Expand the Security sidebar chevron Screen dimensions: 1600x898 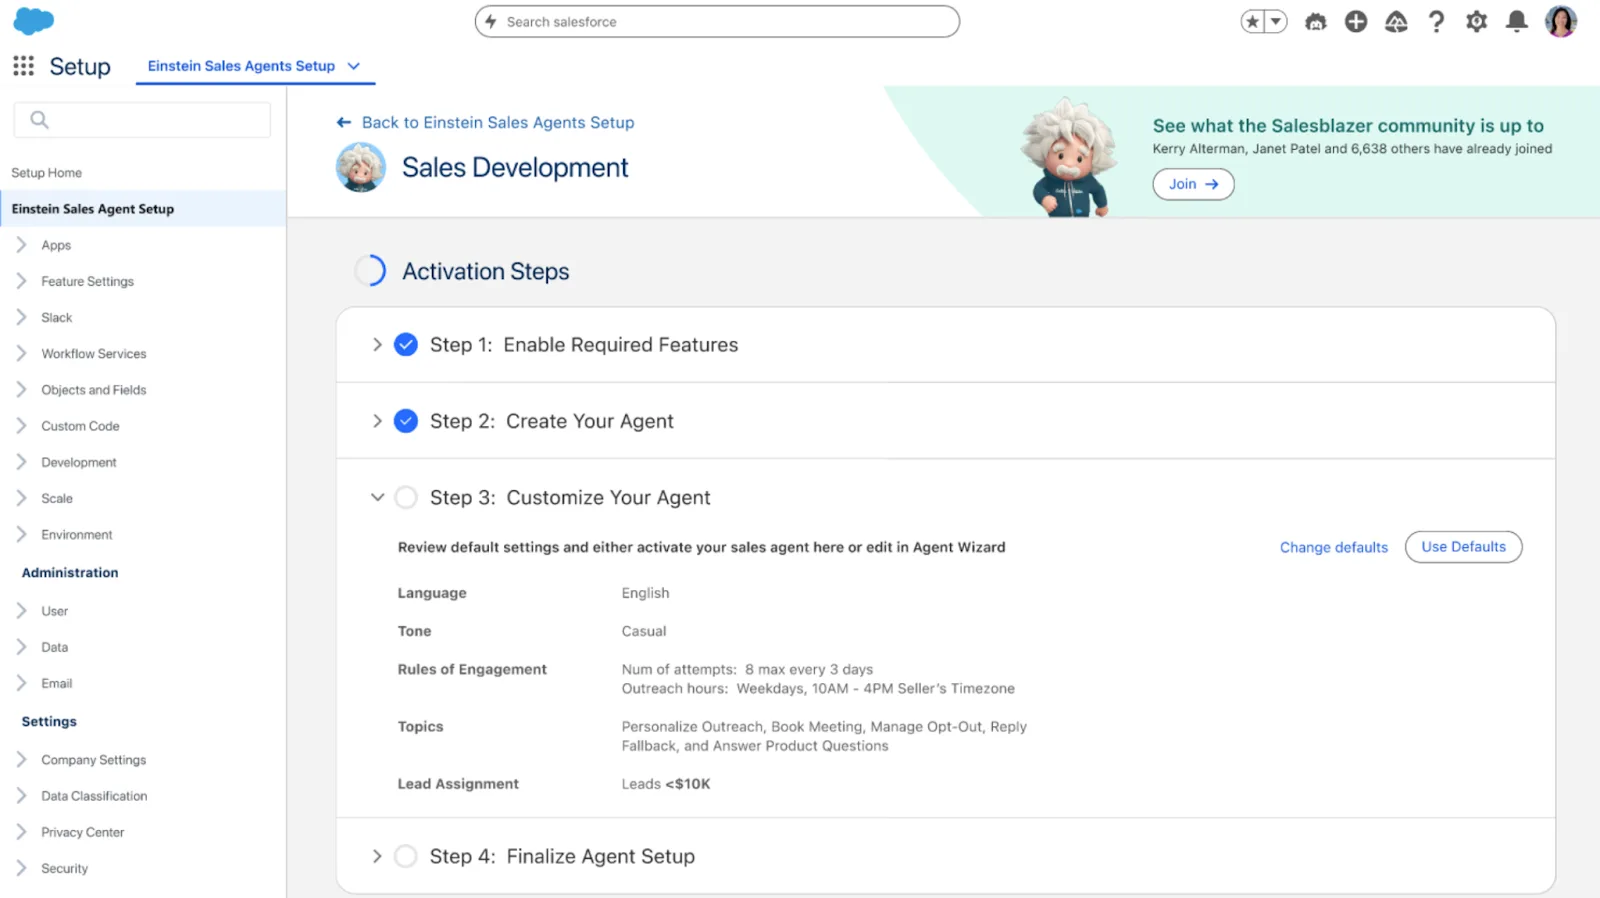21,868
